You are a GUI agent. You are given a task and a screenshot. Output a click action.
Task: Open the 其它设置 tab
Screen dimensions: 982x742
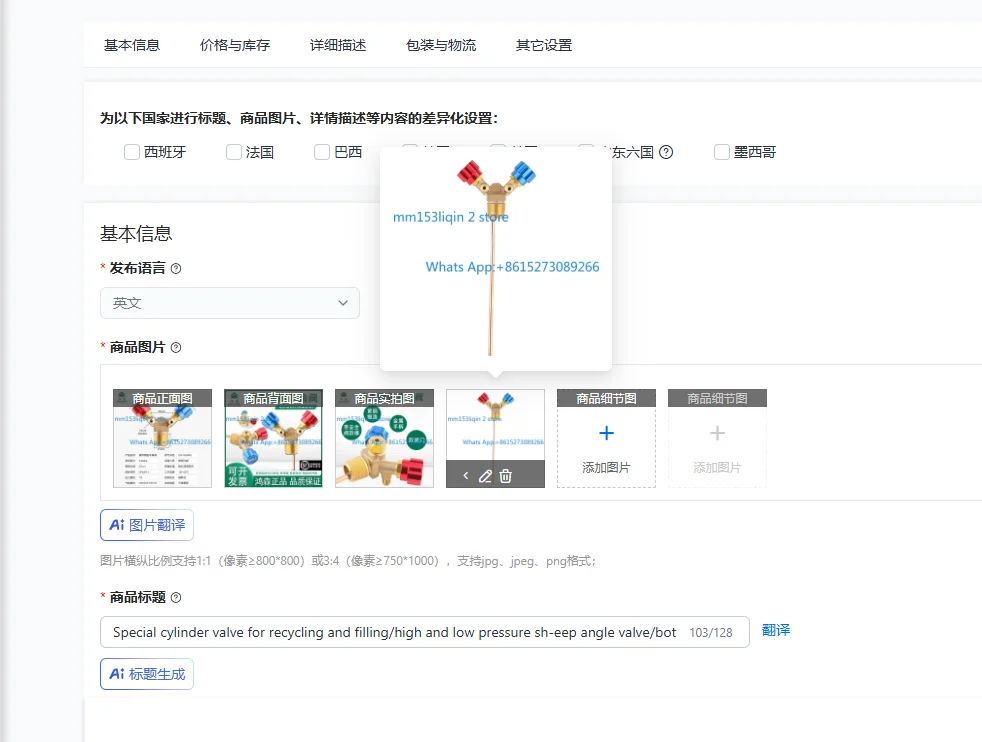tap(544, 45)
